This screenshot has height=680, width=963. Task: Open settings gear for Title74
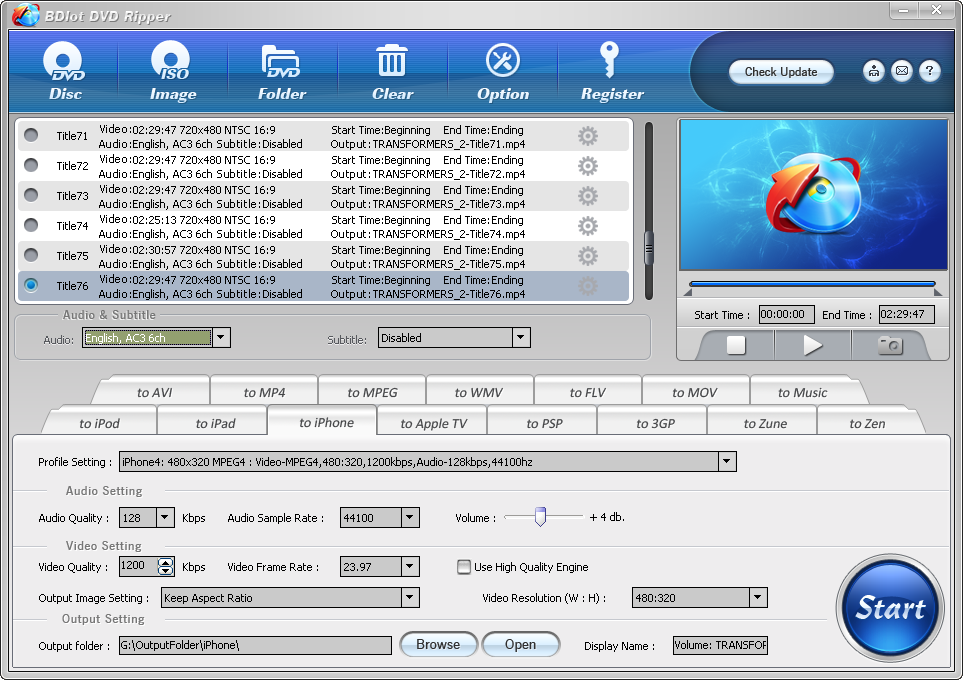click(588, 226)
